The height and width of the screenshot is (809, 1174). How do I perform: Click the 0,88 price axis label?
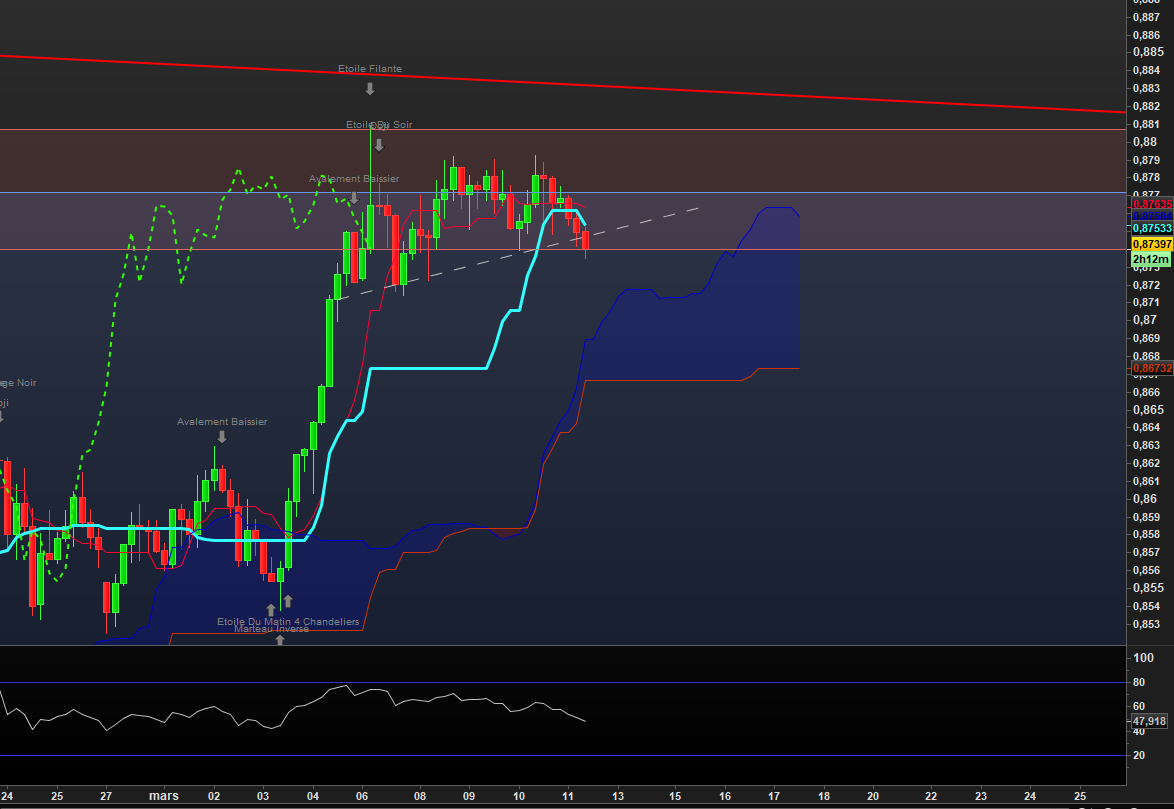(1146, 142)
